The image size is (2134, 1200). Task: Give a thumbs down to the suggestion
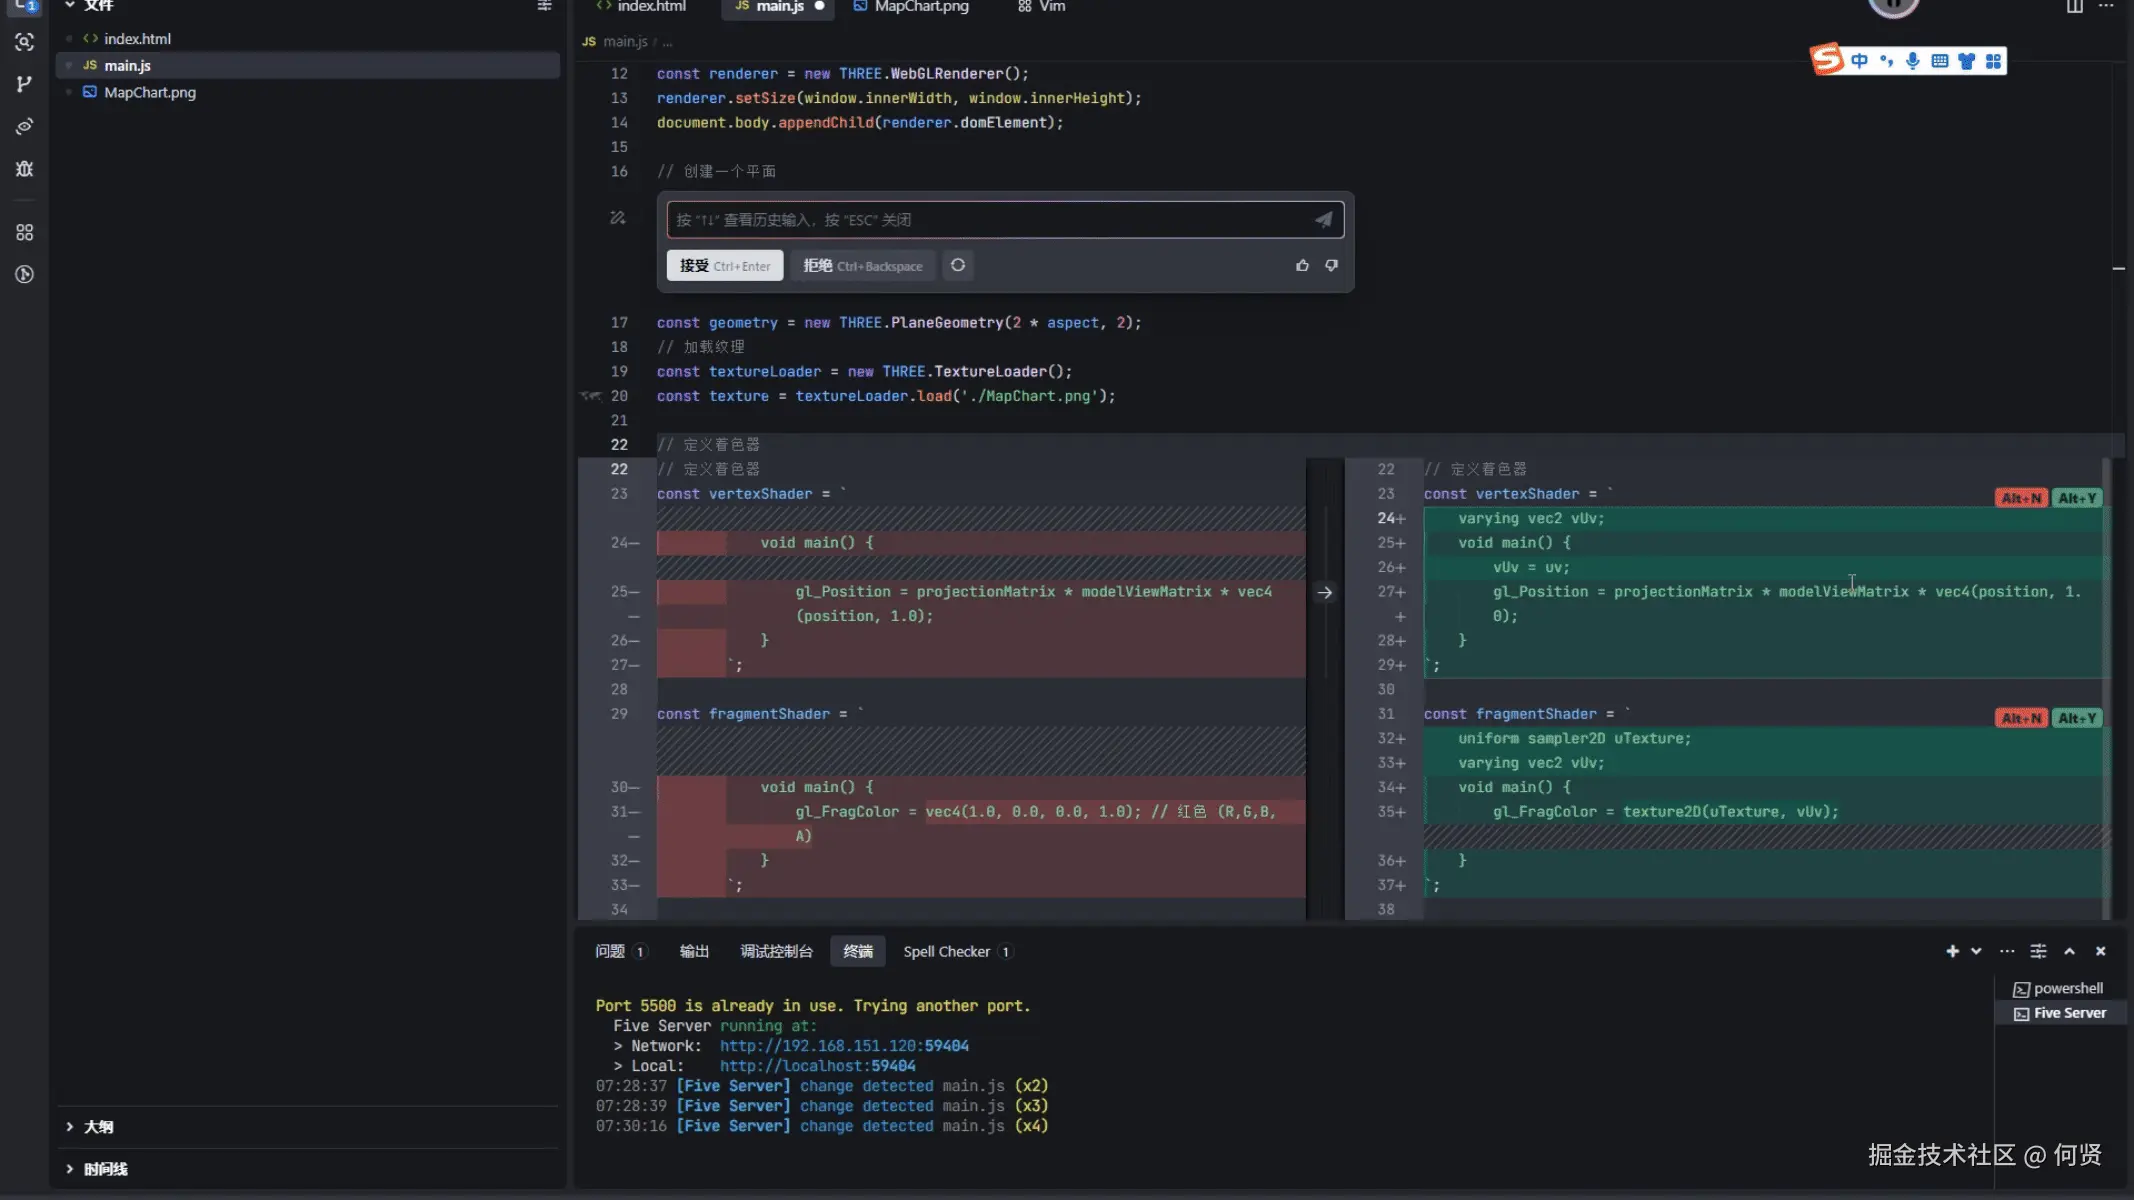point(1331,265)
